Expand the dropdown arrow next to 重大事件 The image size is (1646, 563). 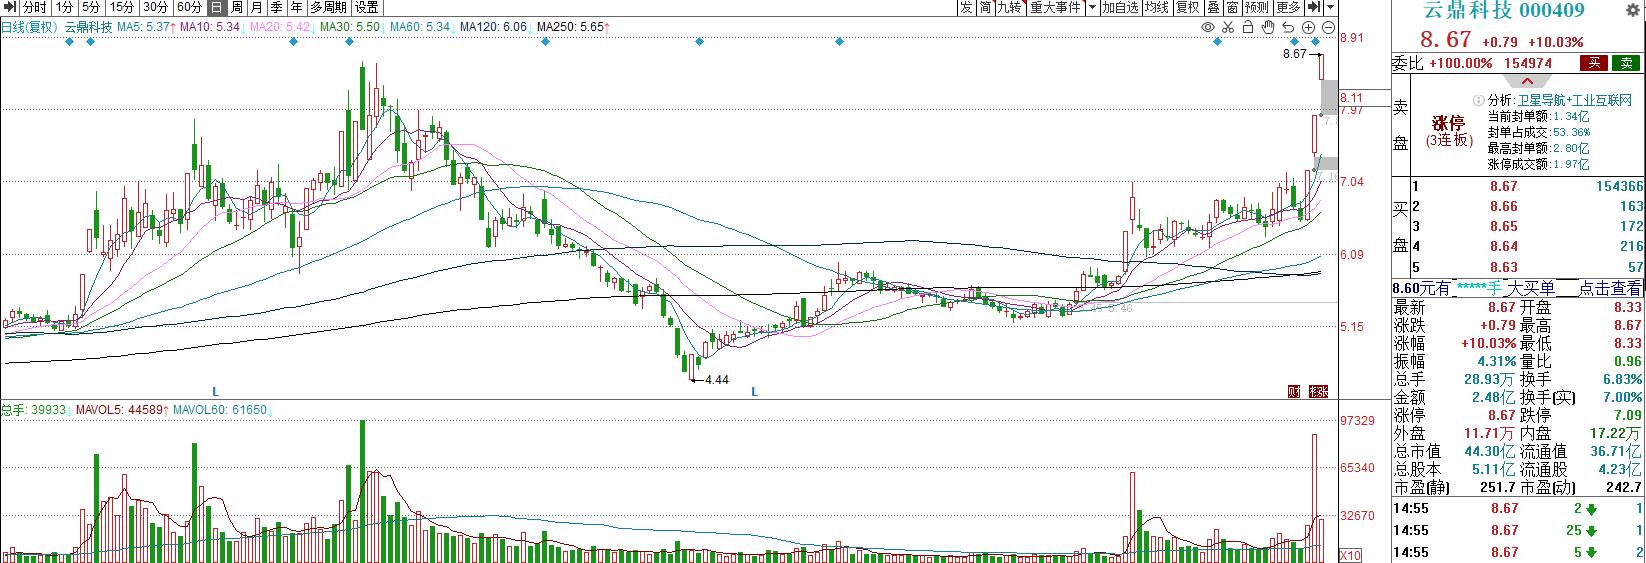point(1093,7)
